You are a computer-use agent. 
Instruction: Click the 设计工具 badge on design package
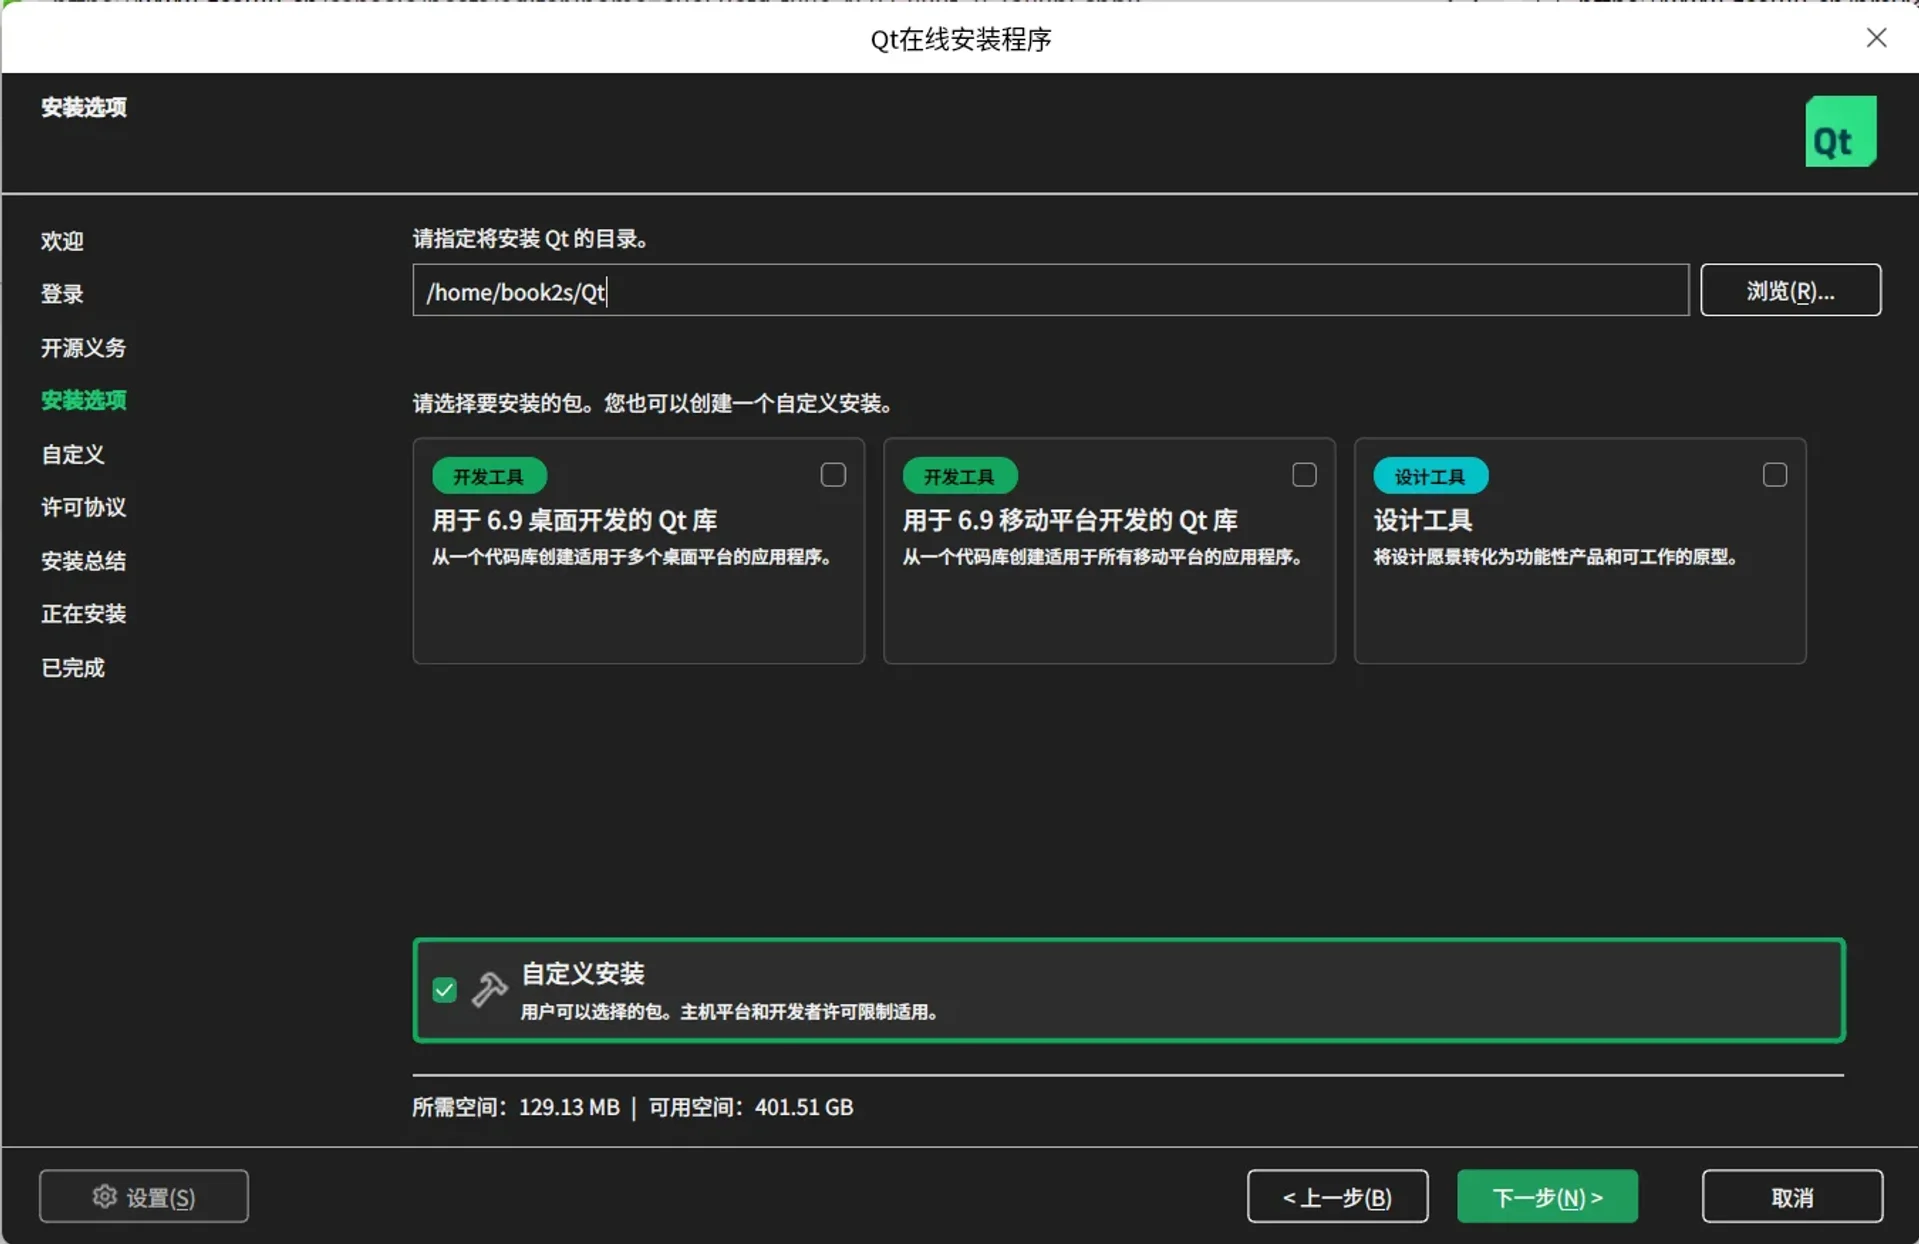[x=1430, y=476]
